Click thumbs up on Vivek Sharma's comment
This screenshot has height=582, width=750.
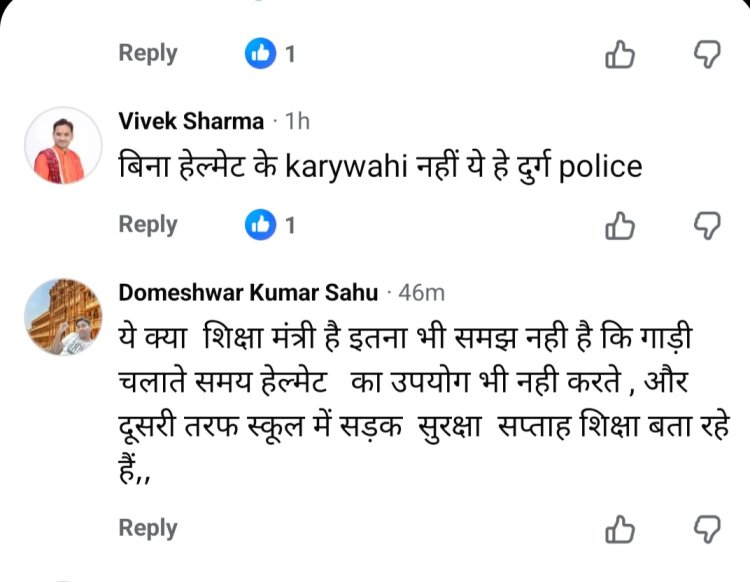[x=620, y=225]
